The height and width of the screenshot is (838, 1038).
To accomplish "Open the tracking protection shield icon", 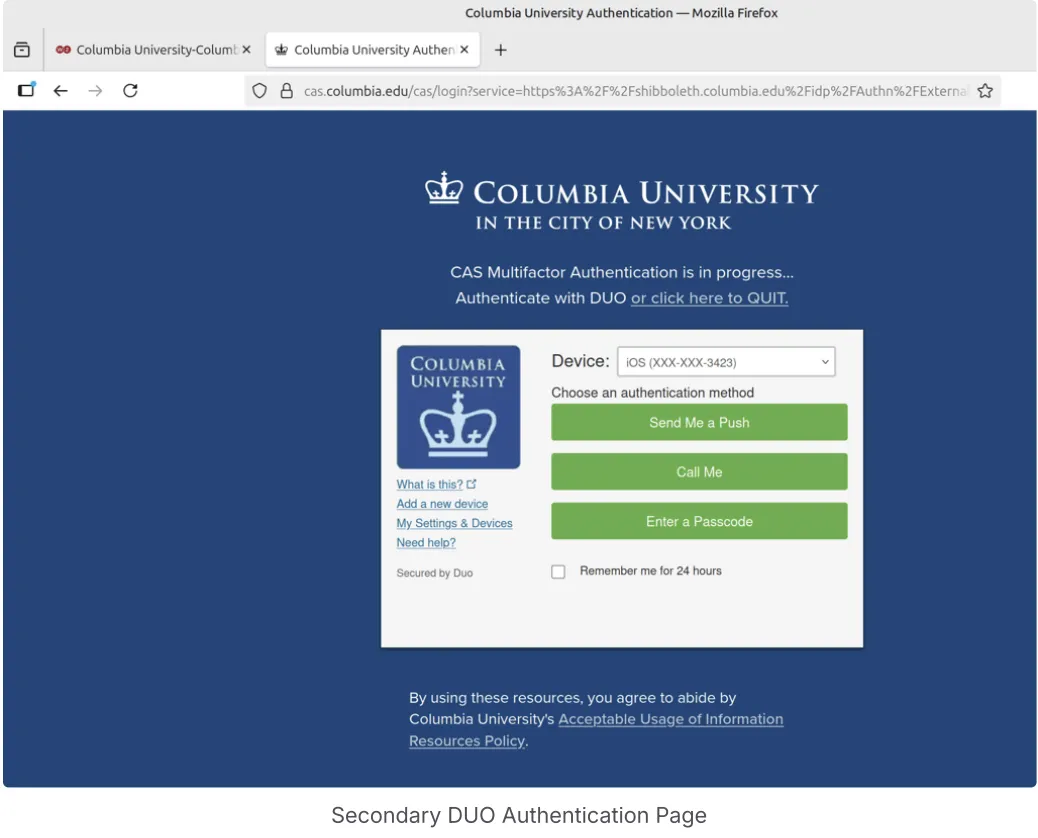I will pyautogui.click(x=260, y=91).
